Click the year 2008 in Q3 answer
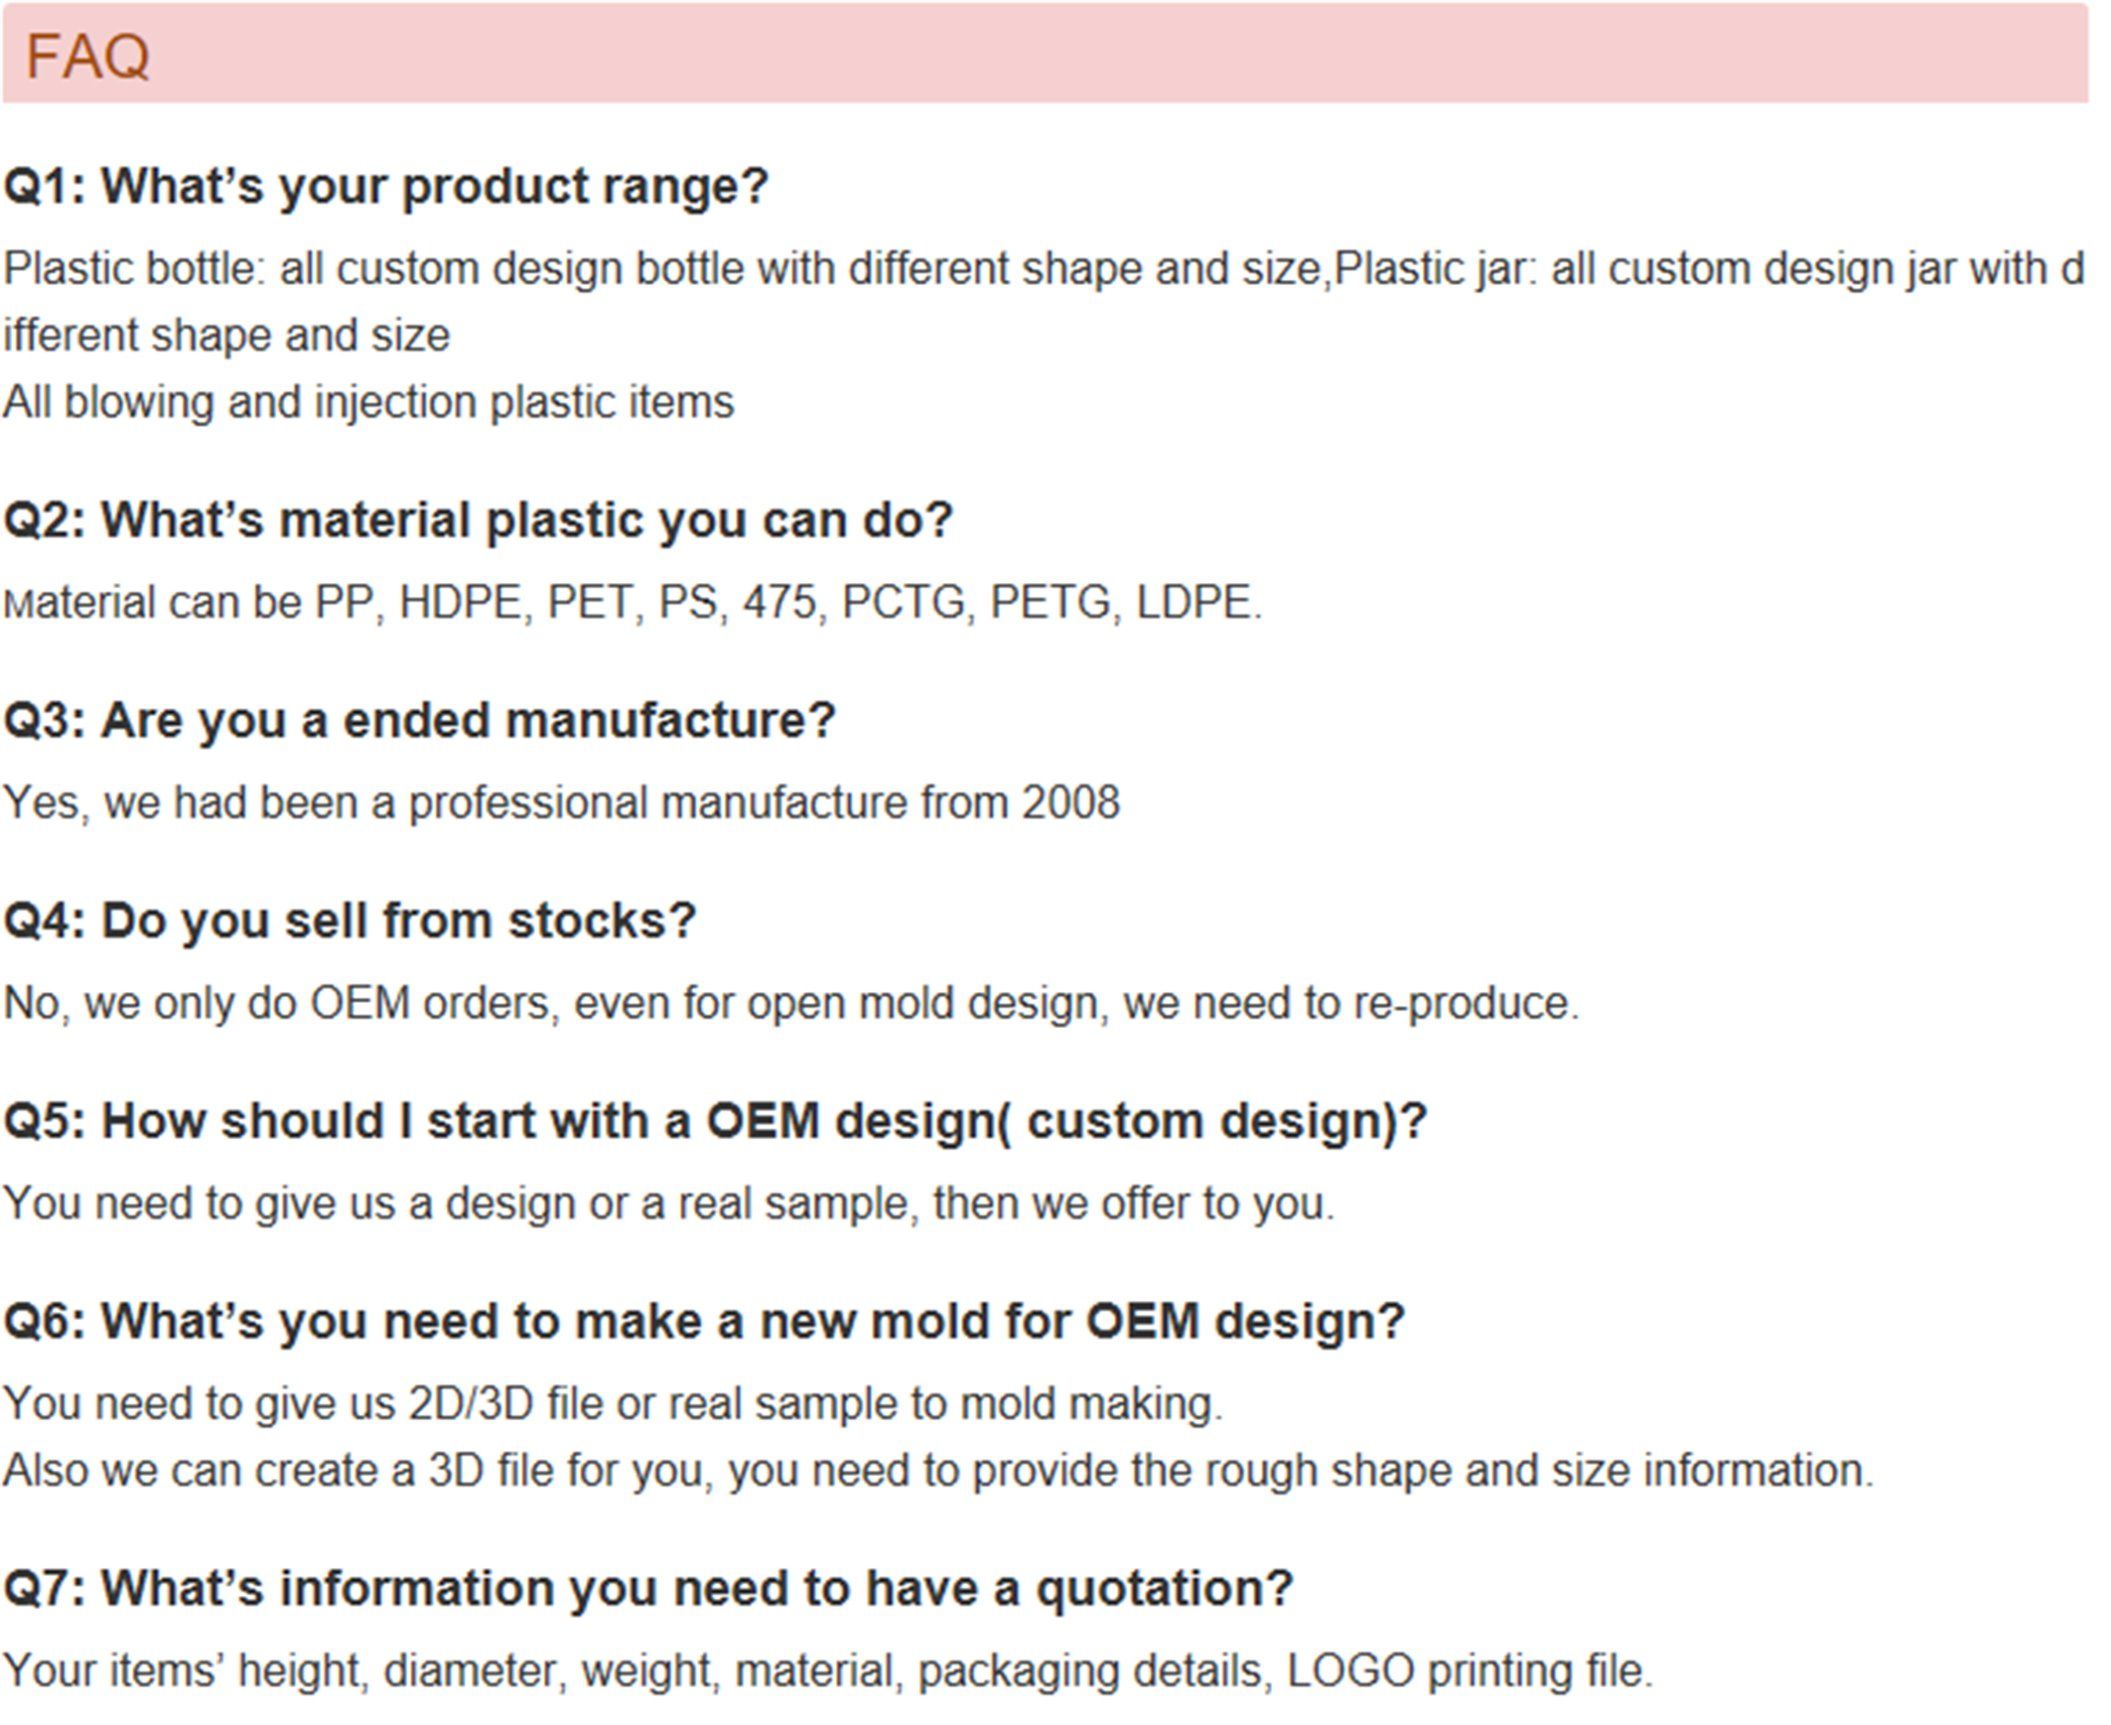2111x1725 pixels. (x=1071, y=803)
